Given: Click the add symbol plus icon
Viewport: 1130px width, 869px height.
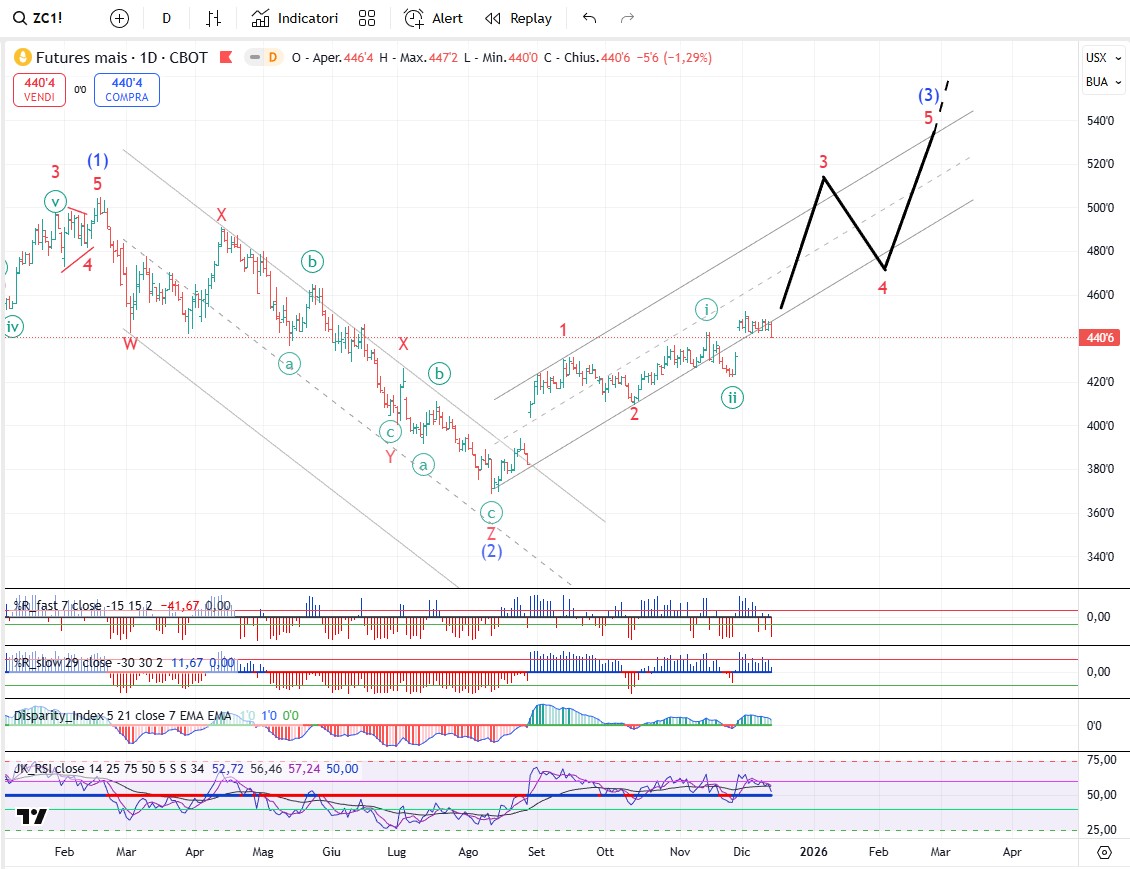Looking at the screenshot, I should coord(119,18).
